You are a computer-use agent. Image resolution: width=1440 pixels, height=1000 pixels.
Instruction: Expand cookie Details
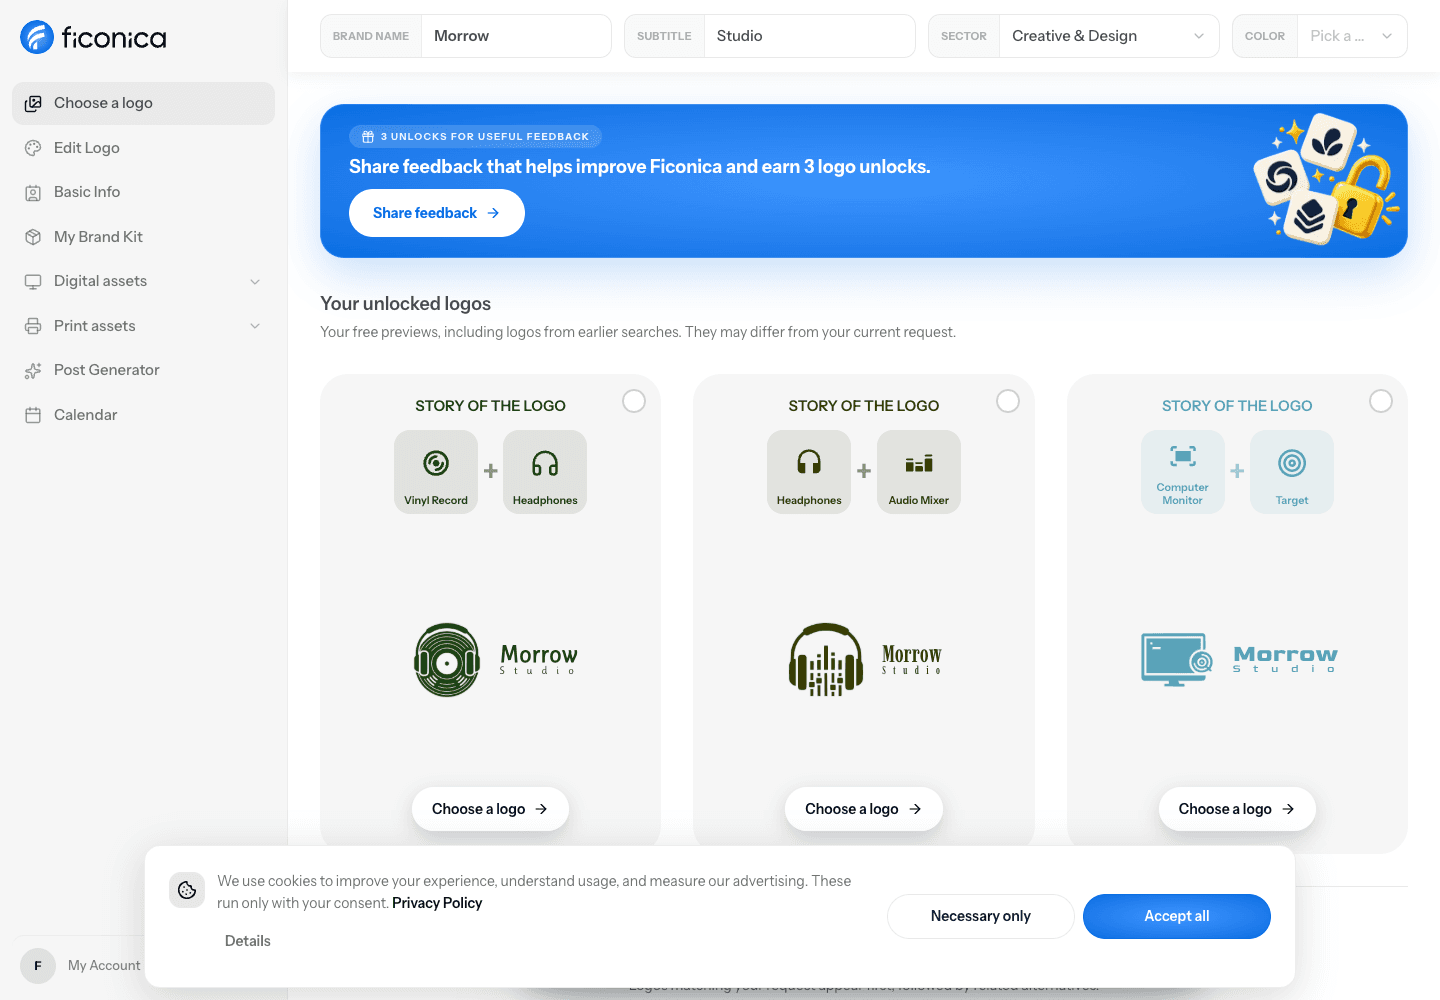pyautogui.click(x=248, y=941)
